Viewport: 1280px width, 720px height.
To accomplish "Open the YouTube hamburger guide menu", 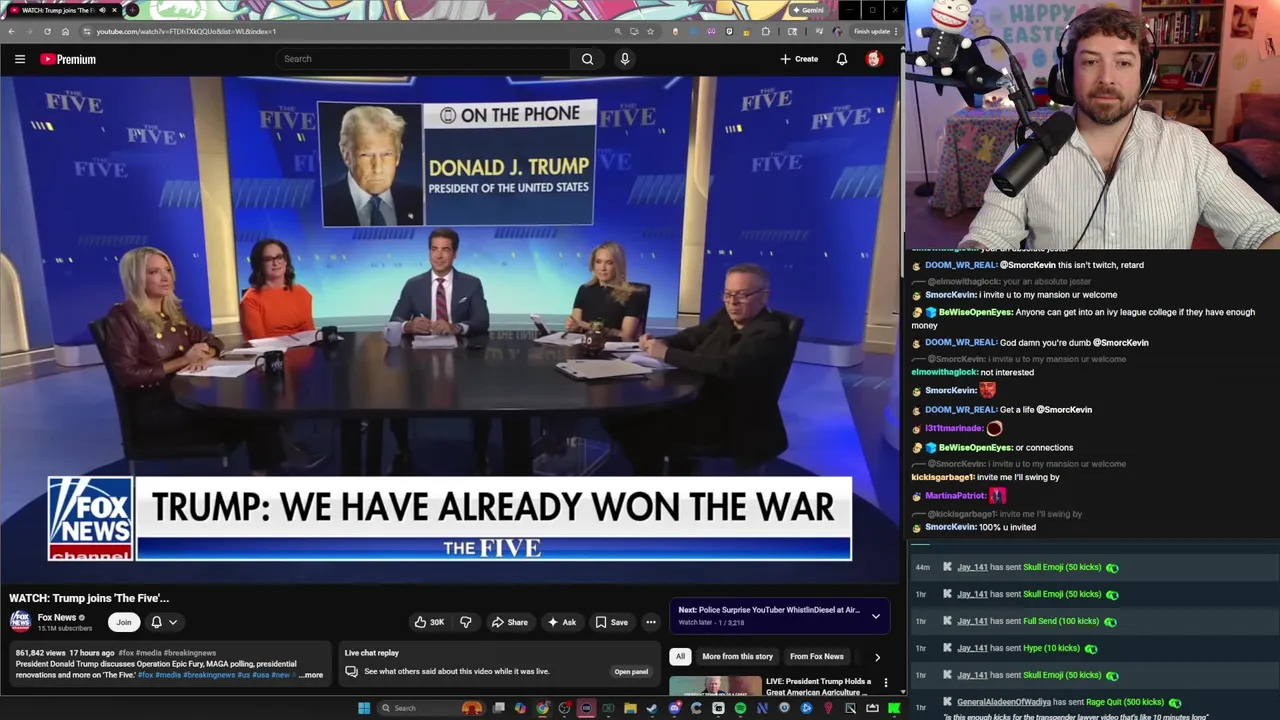I will point(20,59).
